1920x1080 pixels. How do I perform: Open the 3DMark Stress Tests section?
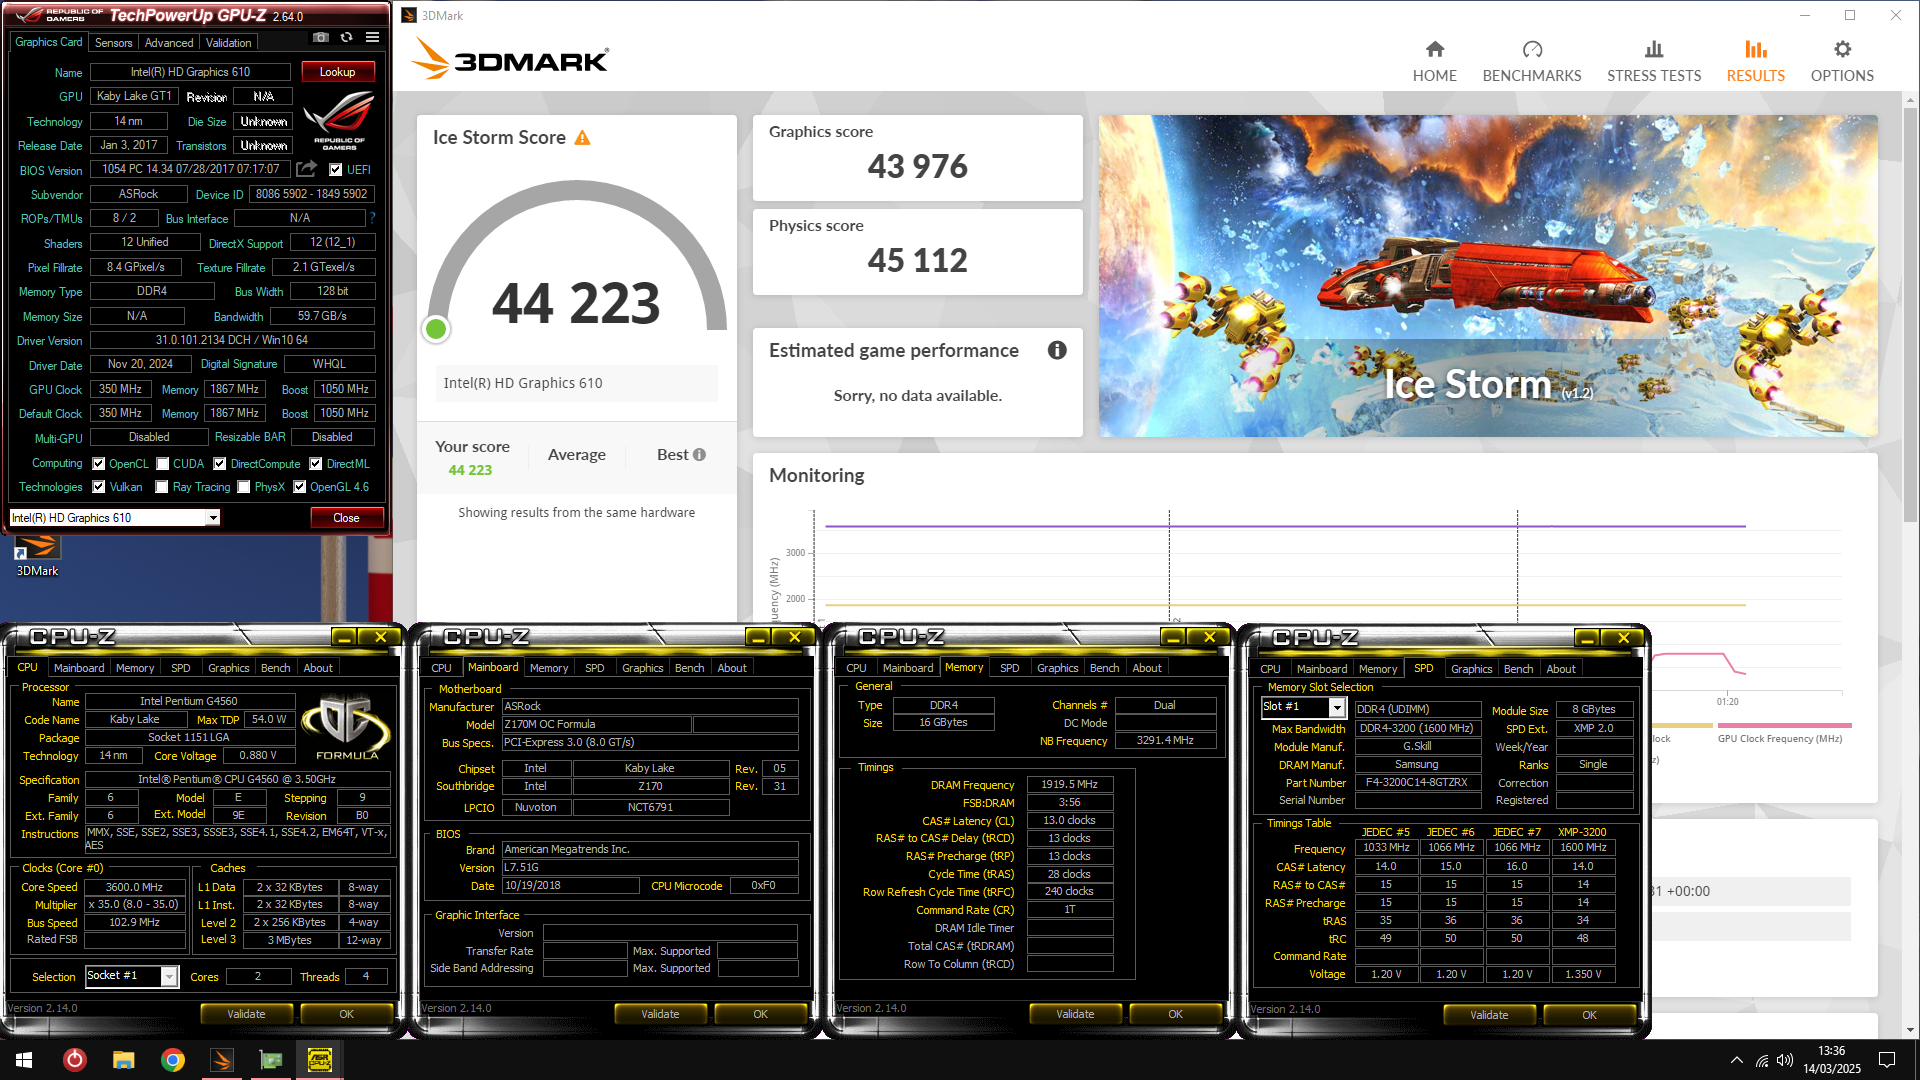pyautogui.click(x=1653, y=61)
